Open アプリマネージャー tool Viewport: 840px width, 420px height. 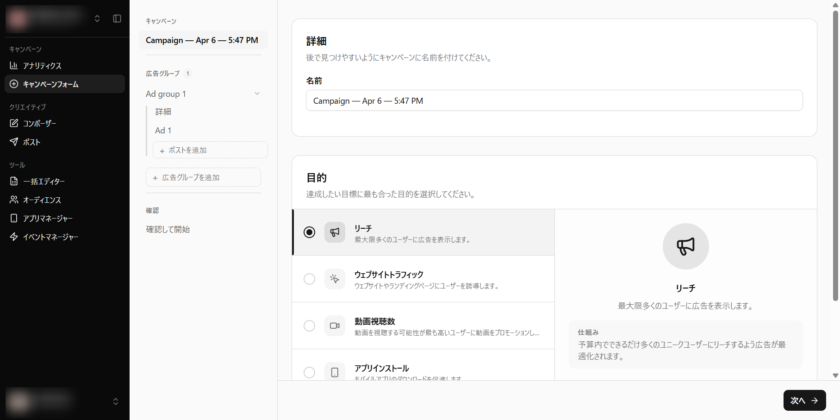(47, 218)
